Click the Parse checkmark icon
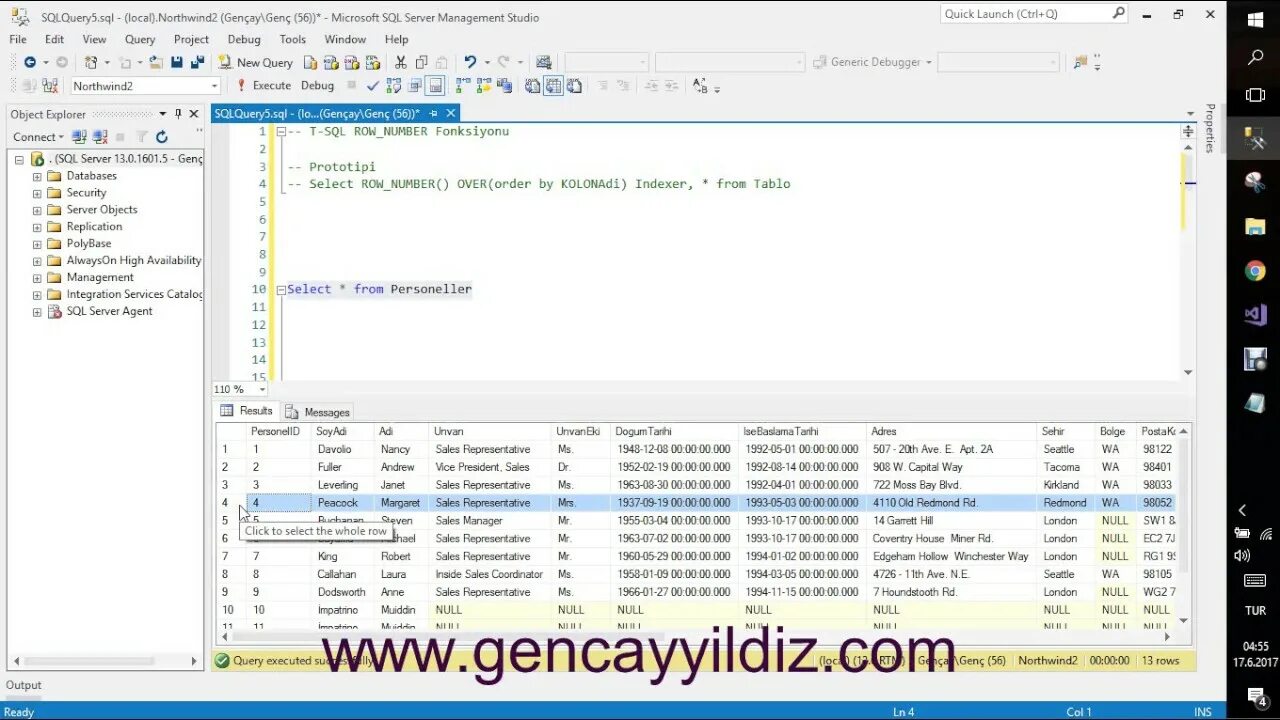Image resolution: width=1280 pixels, height=720 pixels. tap(372, 85)
